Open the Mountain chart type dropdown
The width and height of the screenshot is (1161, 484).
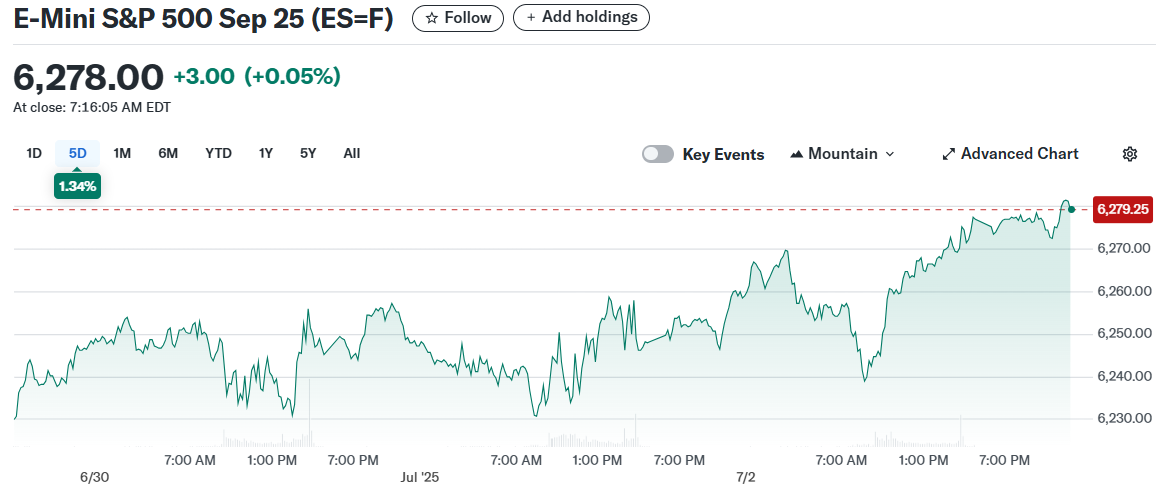point(843,154)
